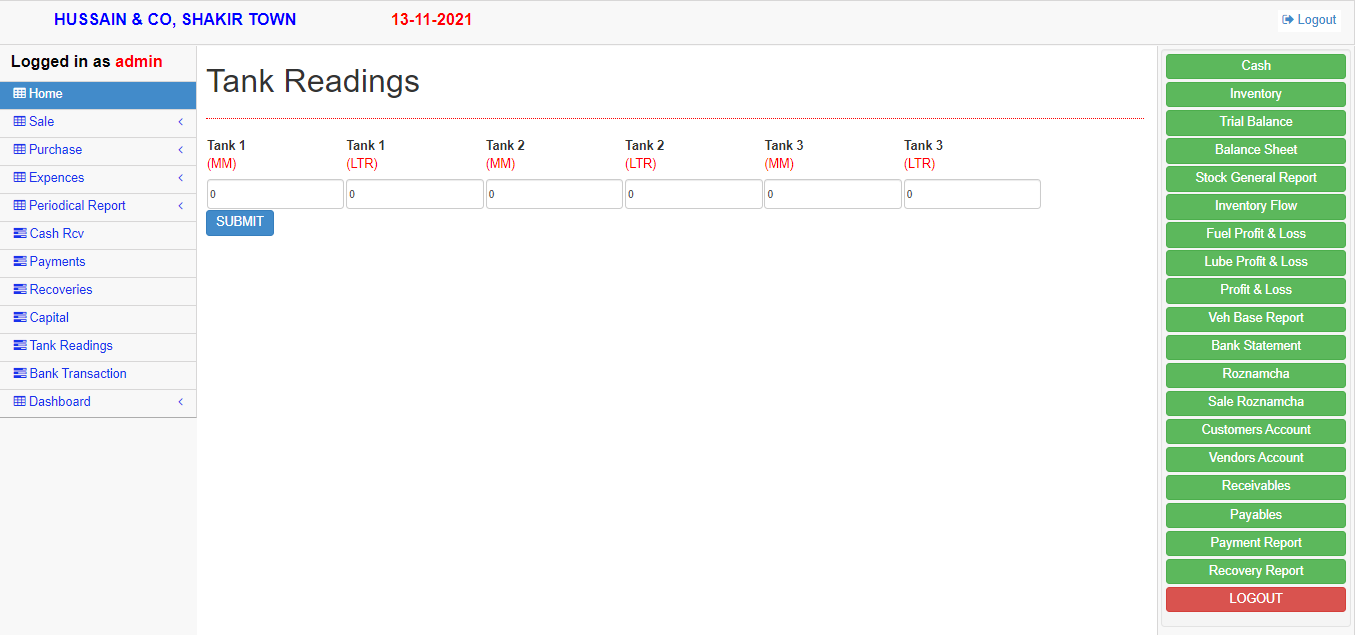The height and width of the screenshot is (642, 1364).
Task: Select the Tank 2 (MM) reading field
Action: (x=554, y=194)
